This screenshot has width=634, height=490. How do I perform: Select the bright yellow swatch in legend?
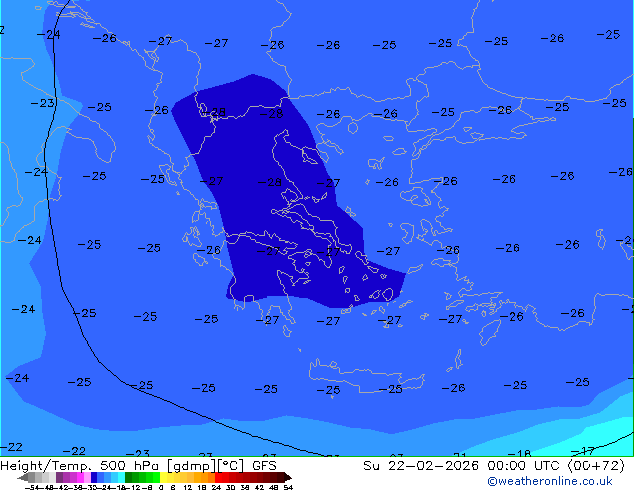pyautogui.click(x=164, y=477)
